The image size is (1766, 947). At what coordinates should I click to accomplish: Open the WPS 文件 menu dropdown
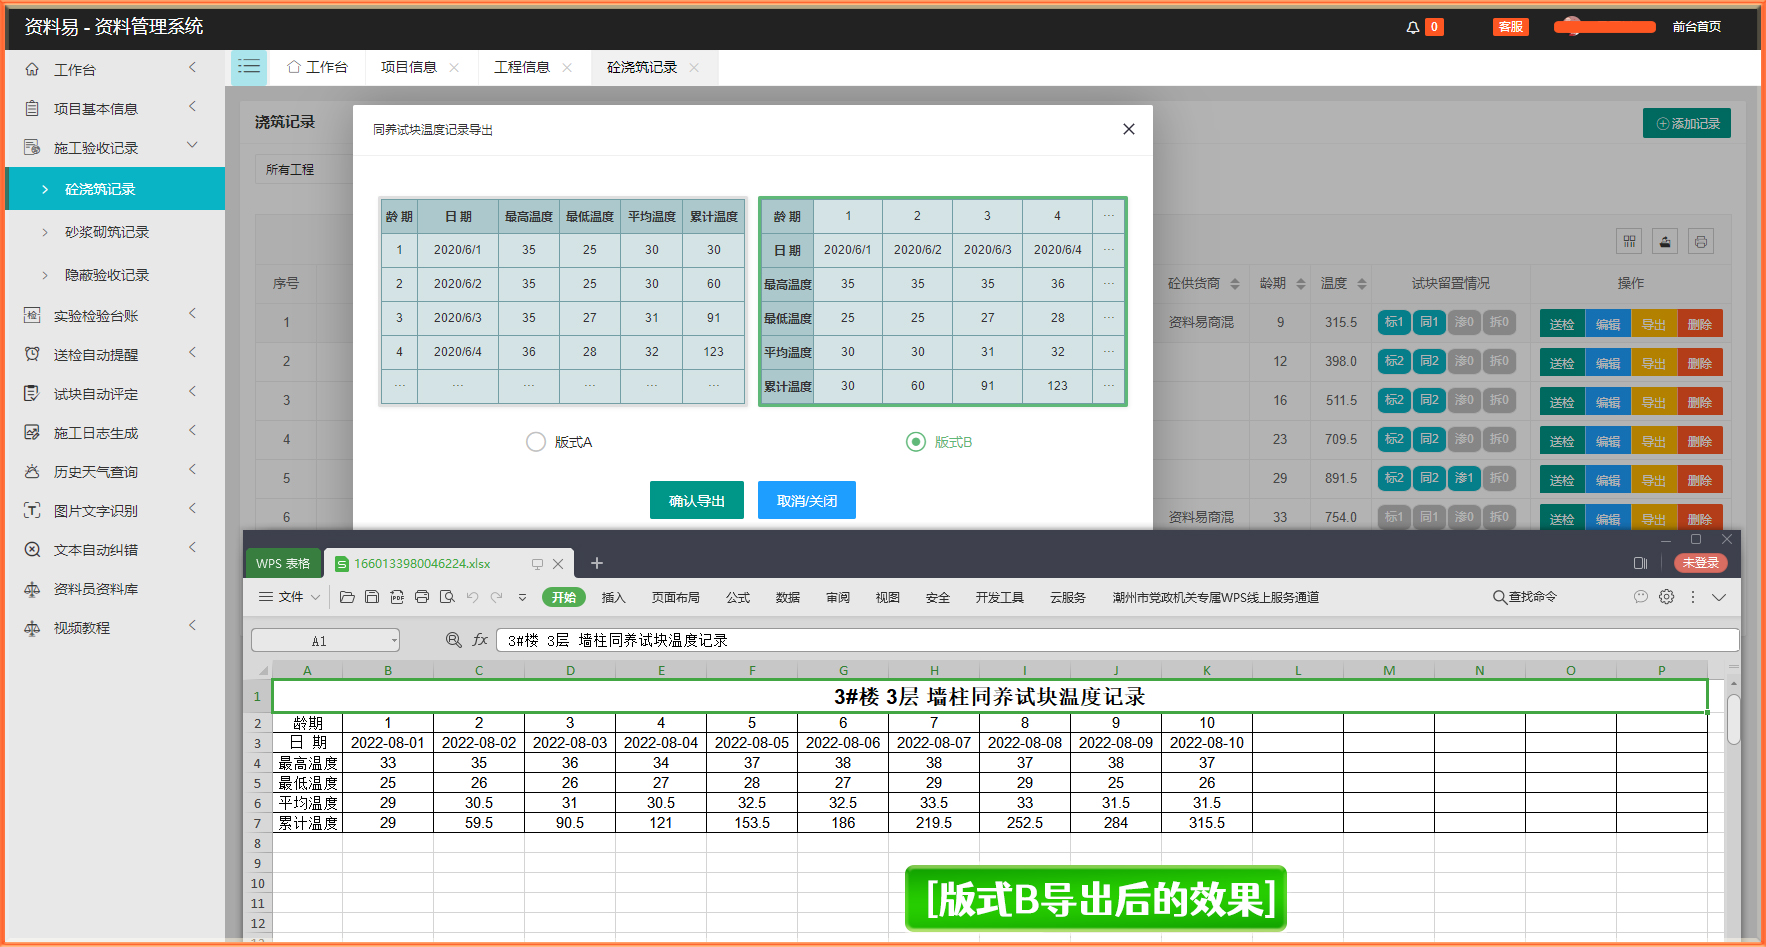tap(290, 597)
